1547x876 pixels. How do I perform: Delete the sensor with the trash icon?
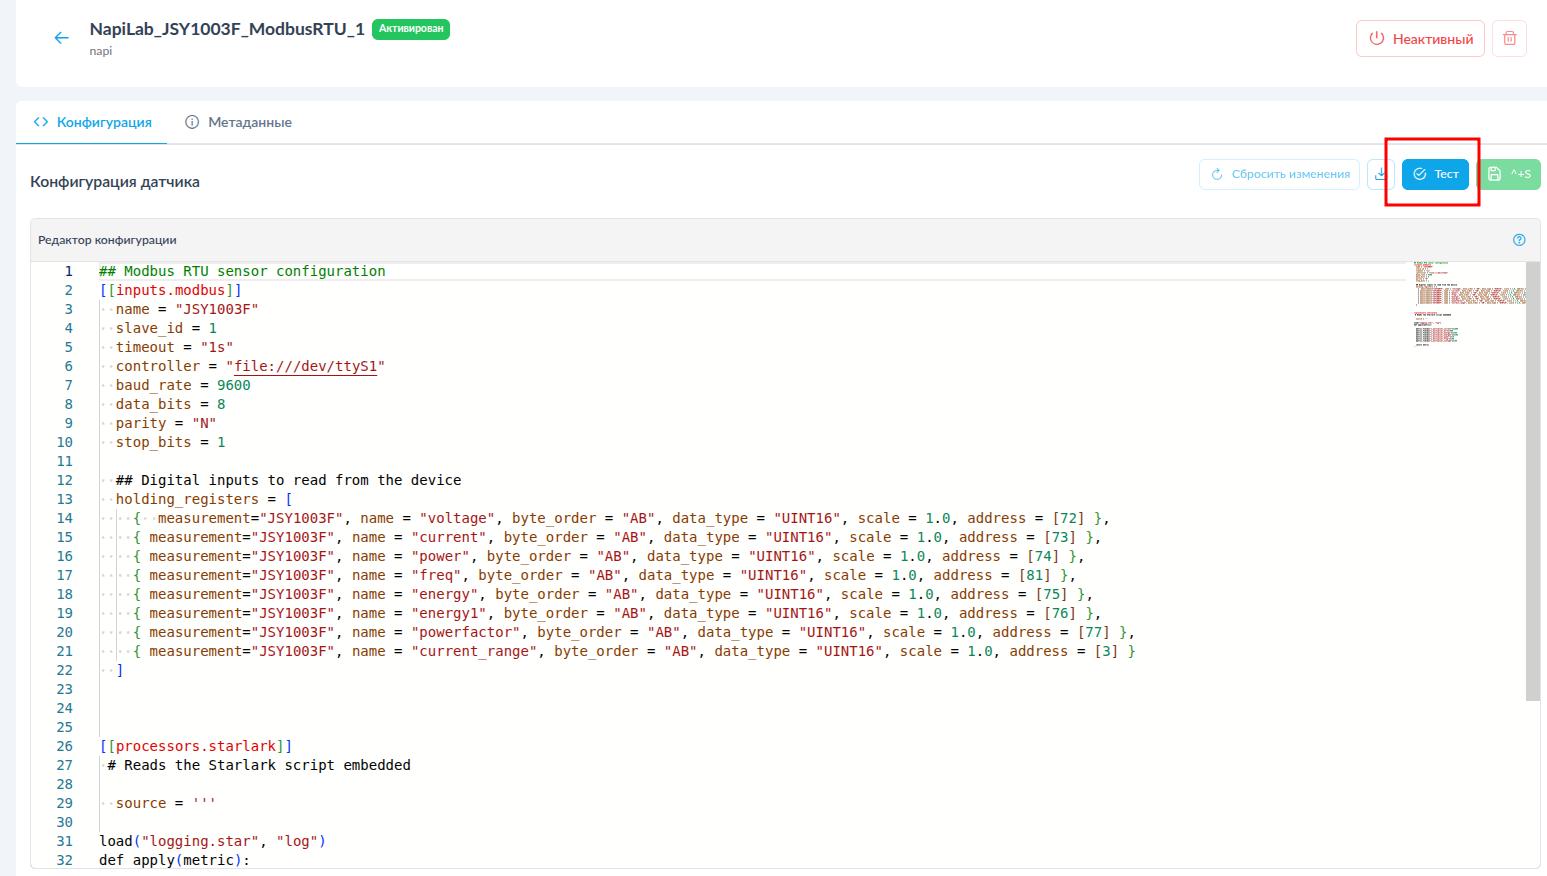[x=1509, y=39]
